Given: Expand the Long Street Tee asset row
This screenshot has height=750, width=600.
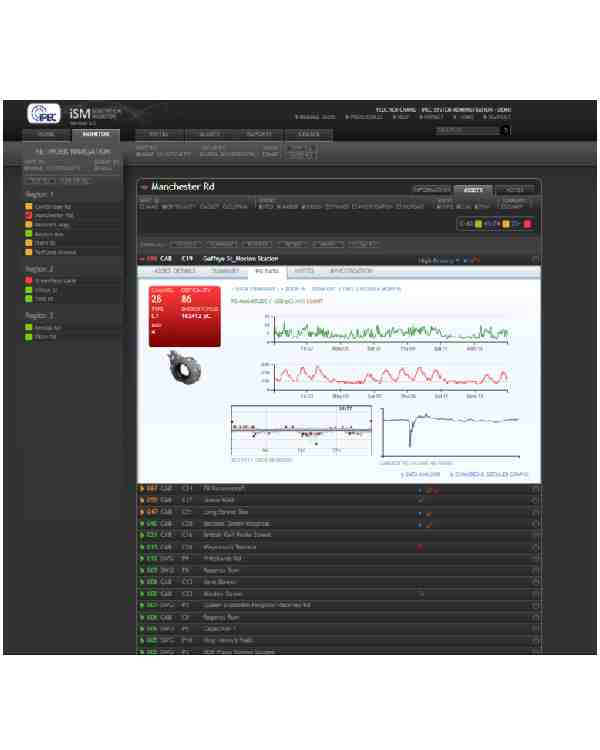Looking at the screenshot, I should pos(142,512).
